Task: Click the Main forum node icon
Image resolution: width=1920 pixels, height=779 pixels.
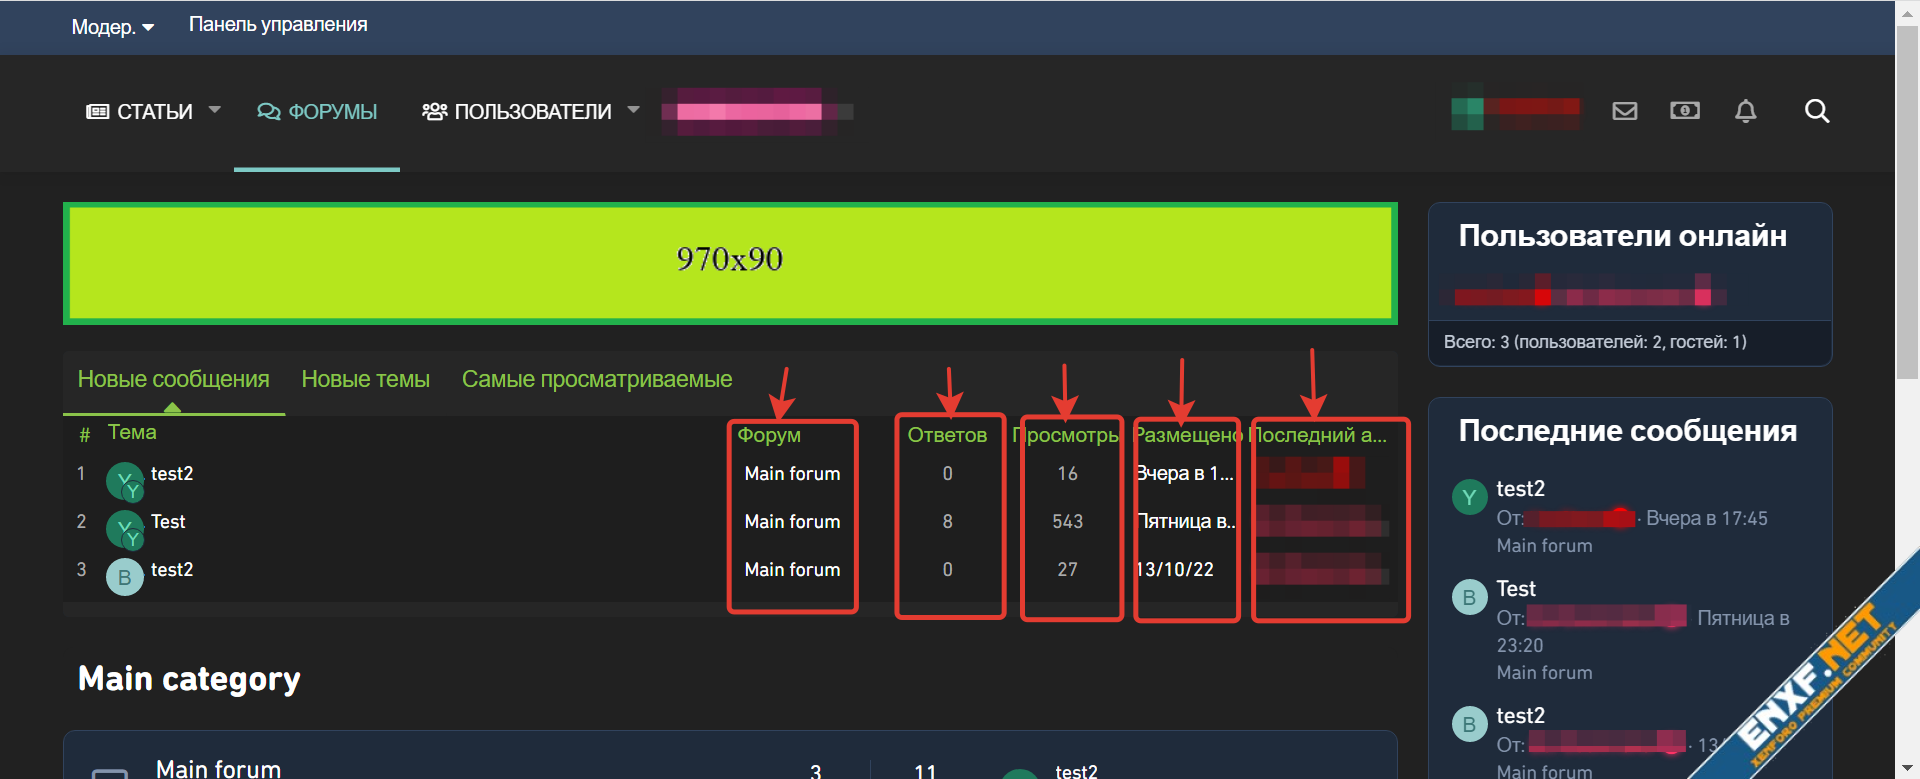Action: tap(110, 773)
